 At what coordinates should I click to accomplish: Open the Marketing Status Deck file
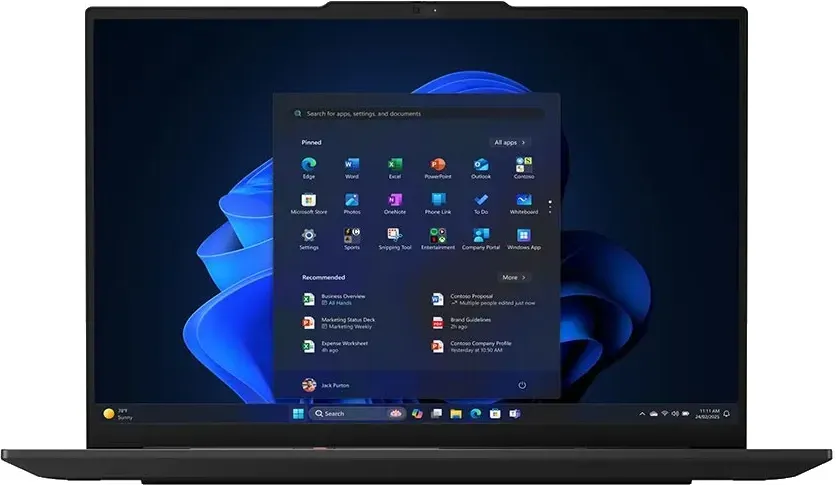tap(339, 323)
